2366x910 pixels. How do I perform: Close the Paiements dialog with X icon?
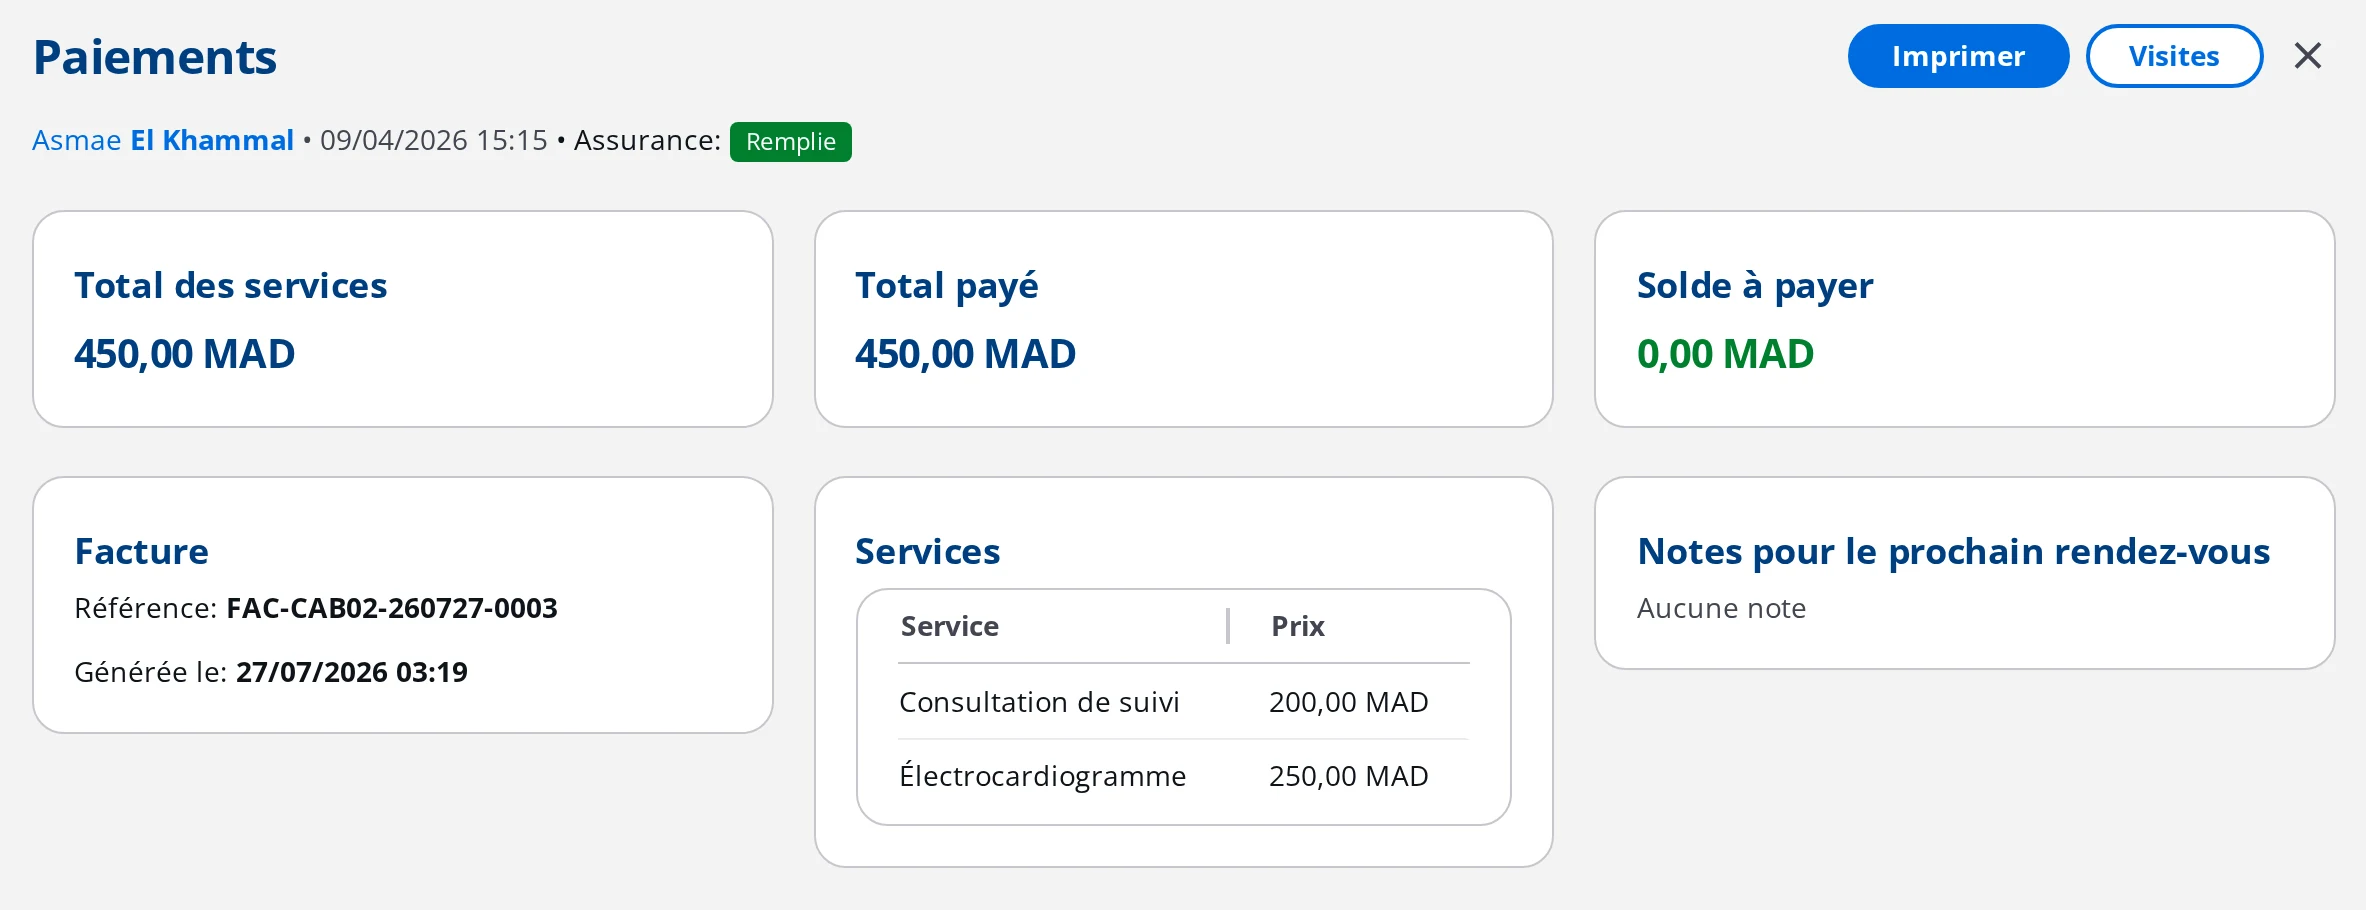point(2307,56)
